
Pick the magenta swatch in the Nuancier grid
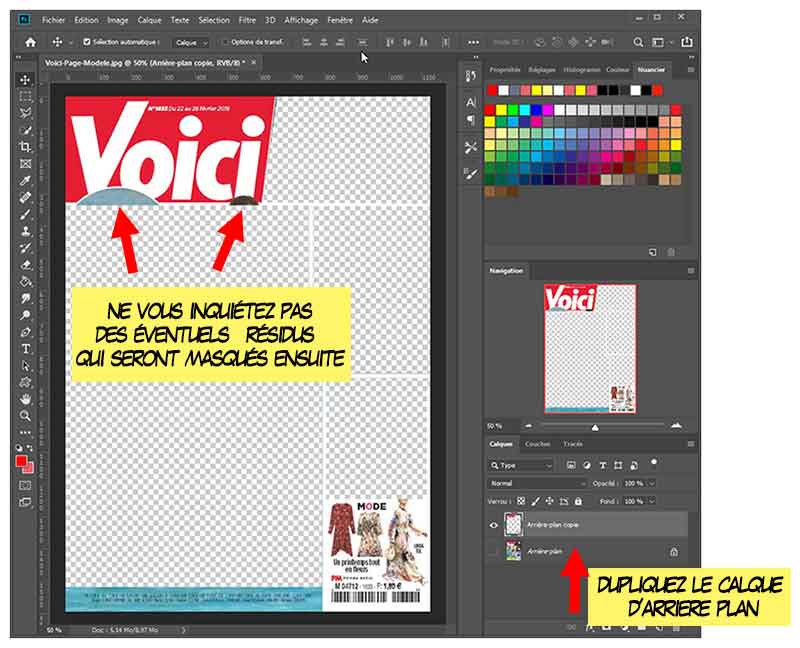(x=548, y=110)
